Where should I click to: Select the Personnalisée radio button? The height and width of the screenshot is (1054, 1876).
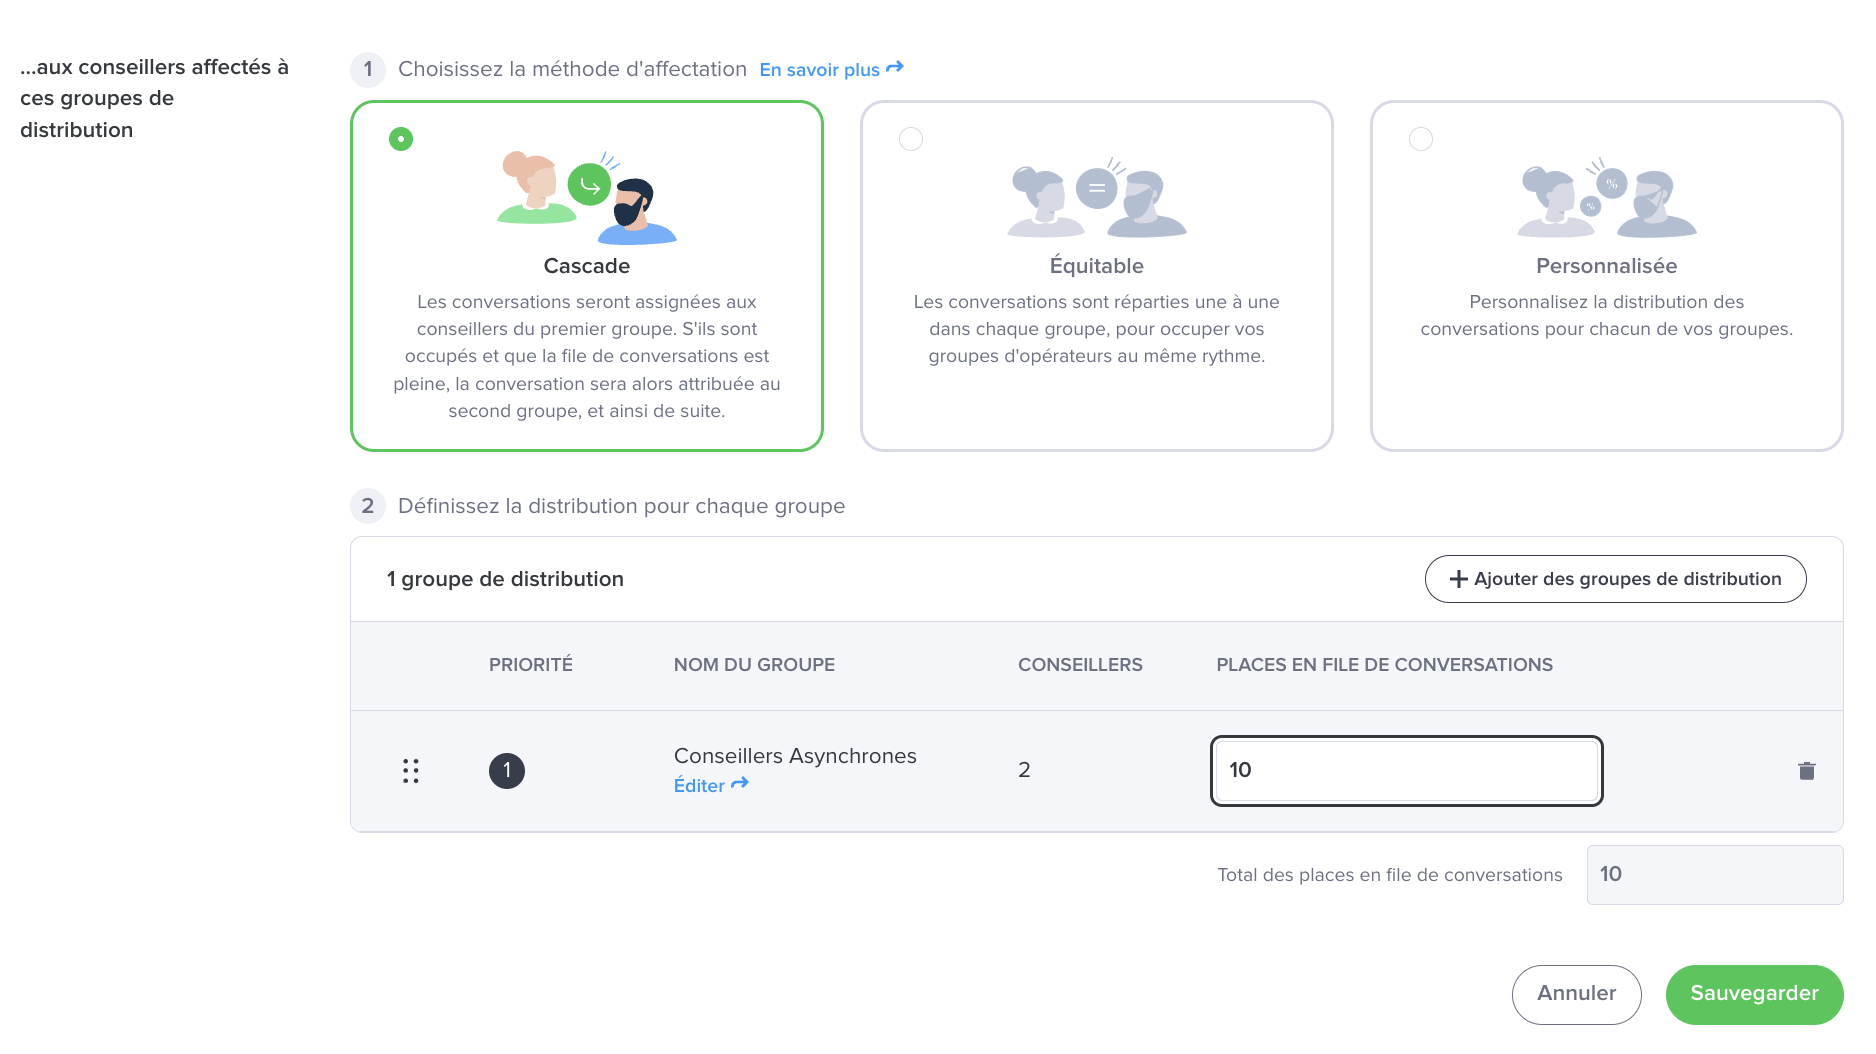pyautogui.click(x=1421, y=139)
